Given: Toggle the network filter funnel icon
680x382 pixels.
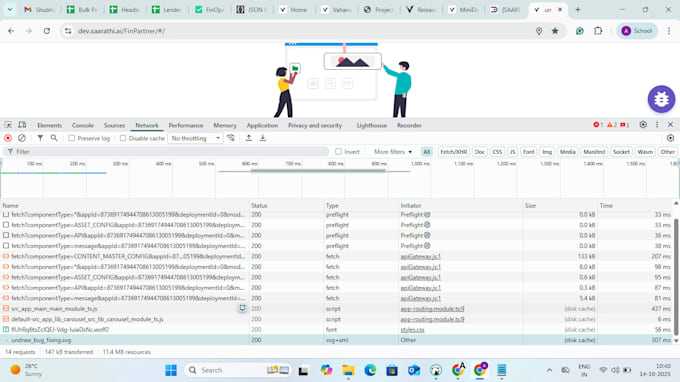Looking at the screenshot, I should pos(40,138).
